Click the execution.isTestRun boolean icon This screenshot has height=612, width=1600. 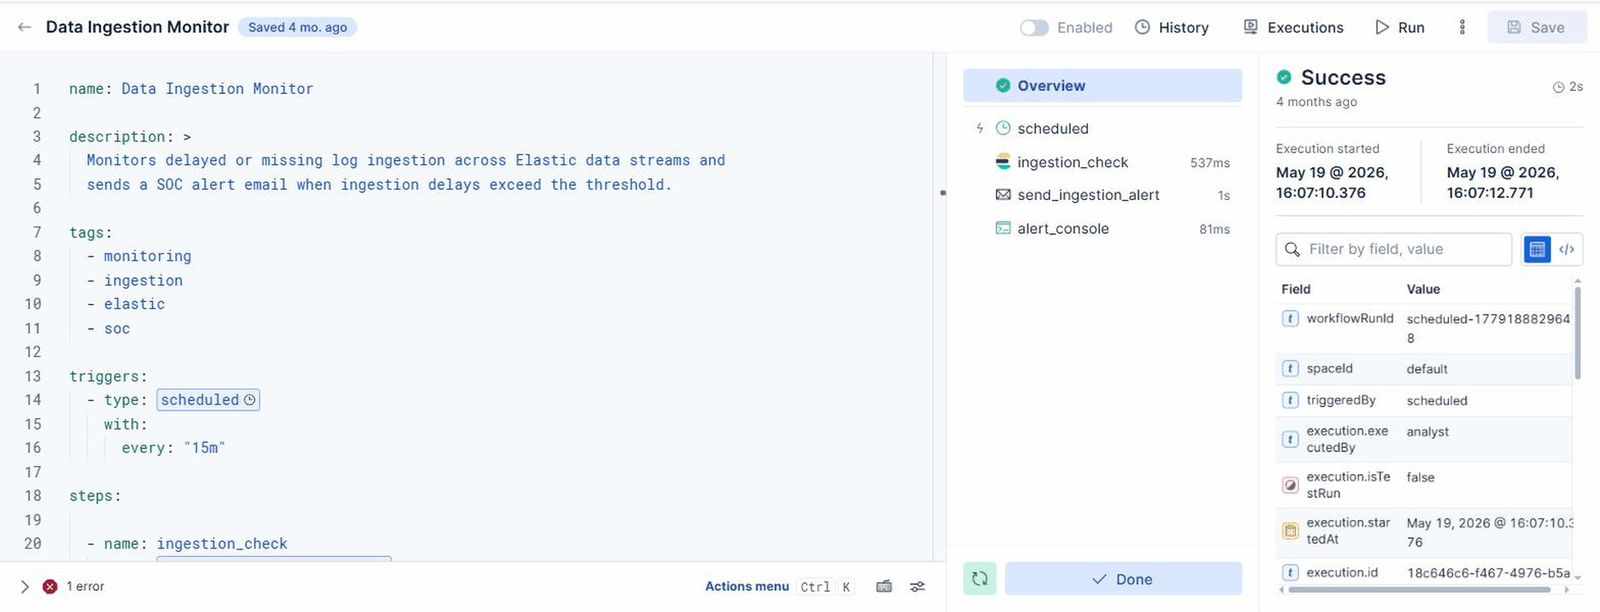(1290, 485)
